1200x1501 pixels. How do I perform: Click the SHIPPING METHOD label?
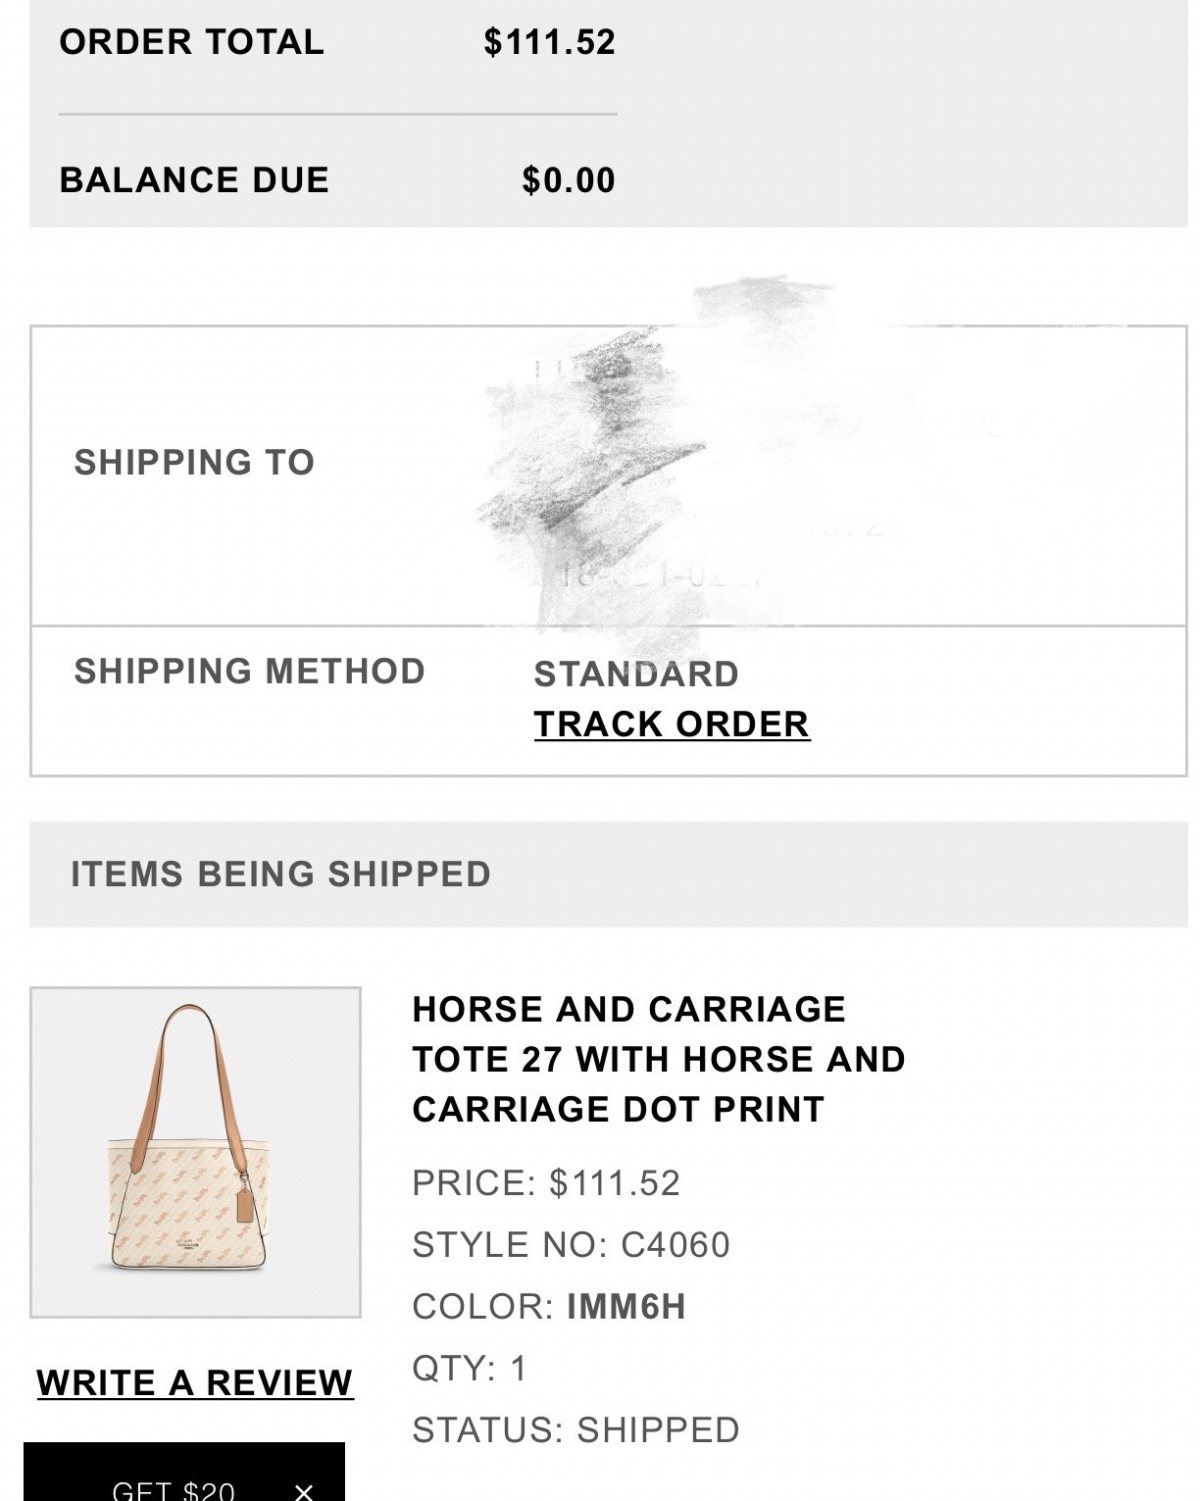click(250, 671)
